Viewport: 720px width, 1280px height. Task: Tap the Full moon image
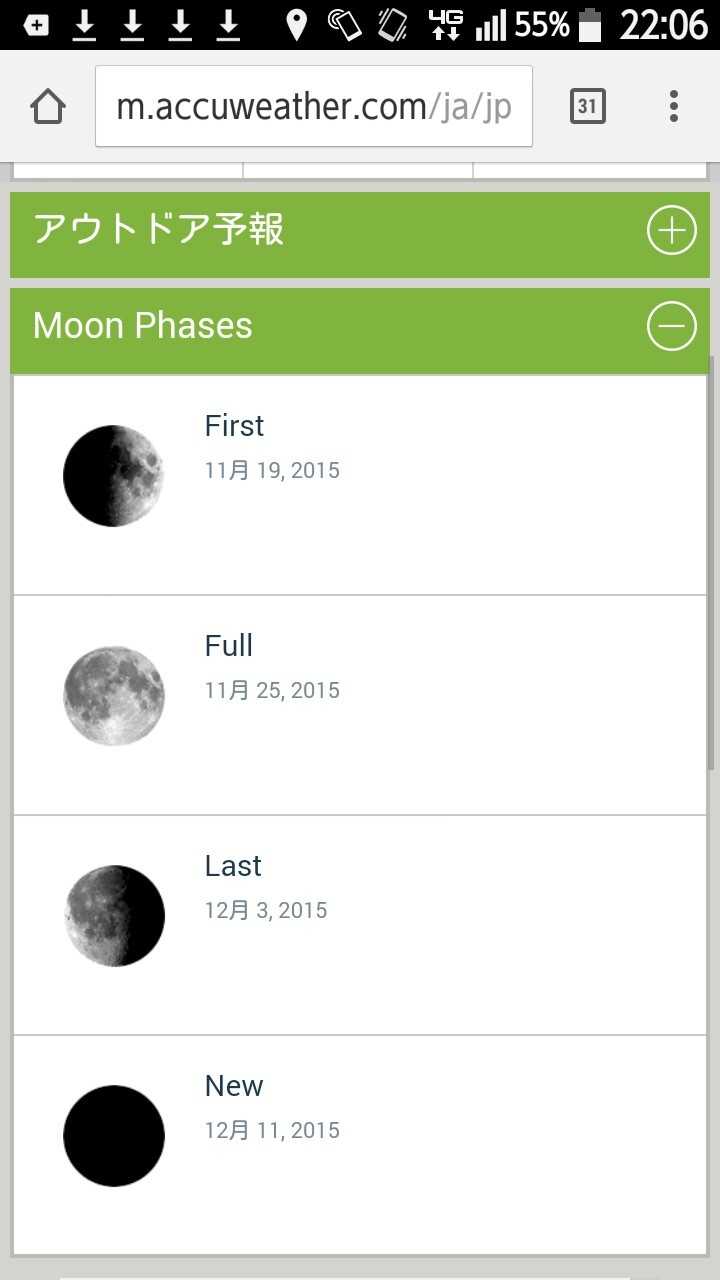pos(114,696)
